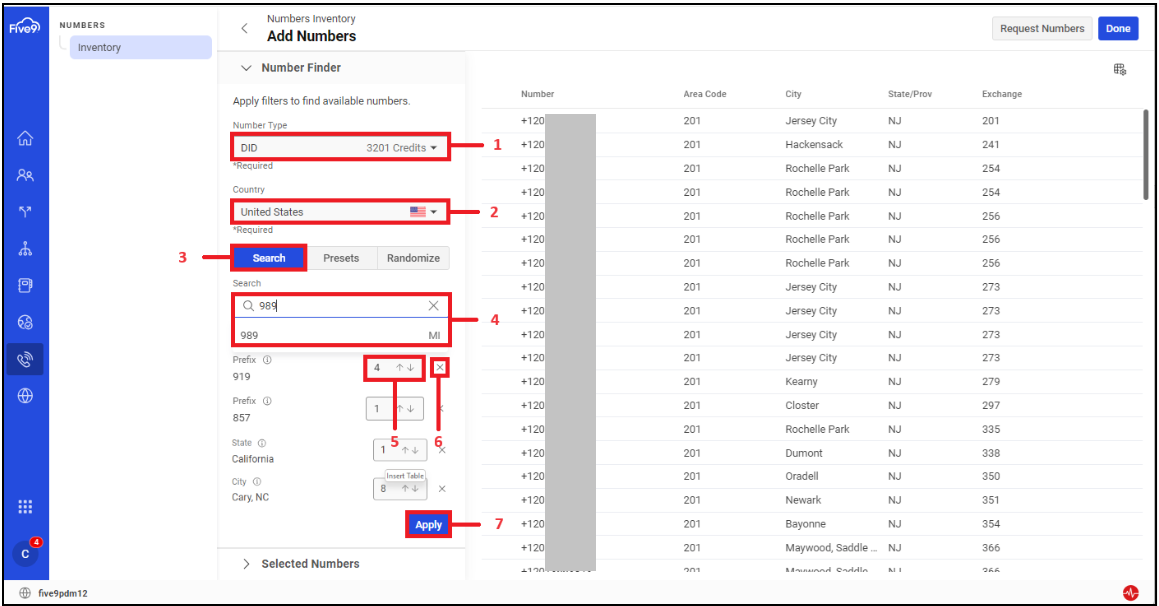Click the info icon next to City
The height and width of the screenshot is (606, 1159).
(x=257, y=481)
